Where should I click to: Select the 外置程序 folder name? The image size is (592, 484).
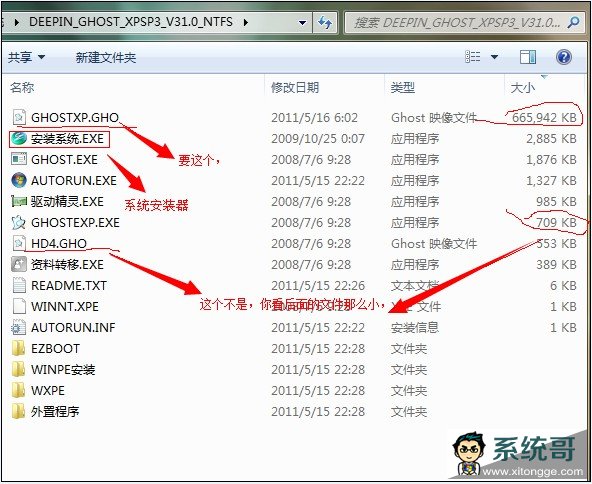(55, 411)
